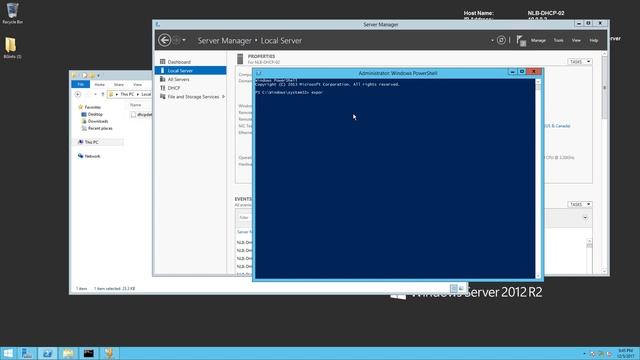Open File Explorer taskbar icon

pos(68,353)
